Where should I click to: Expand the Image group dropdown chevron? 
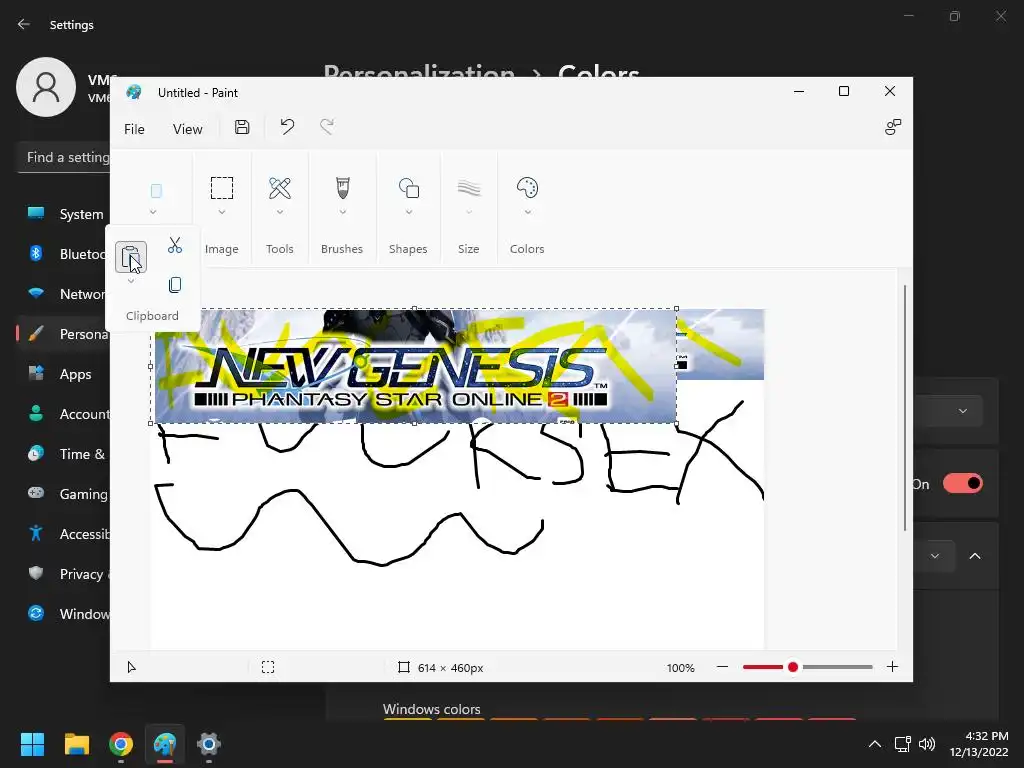(x=222, y=212)
